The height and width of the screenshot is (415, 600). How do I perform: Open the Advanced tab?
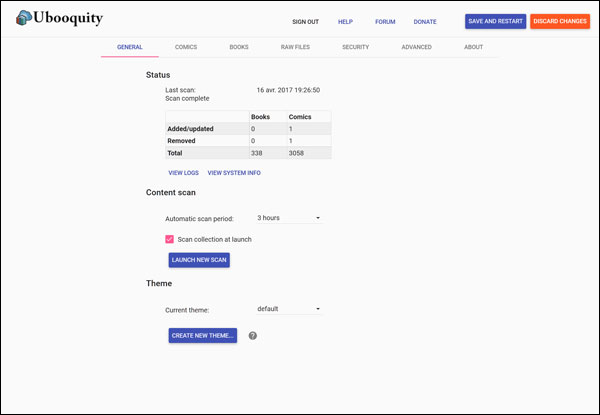pyautogui.click(x=416, y=47)
